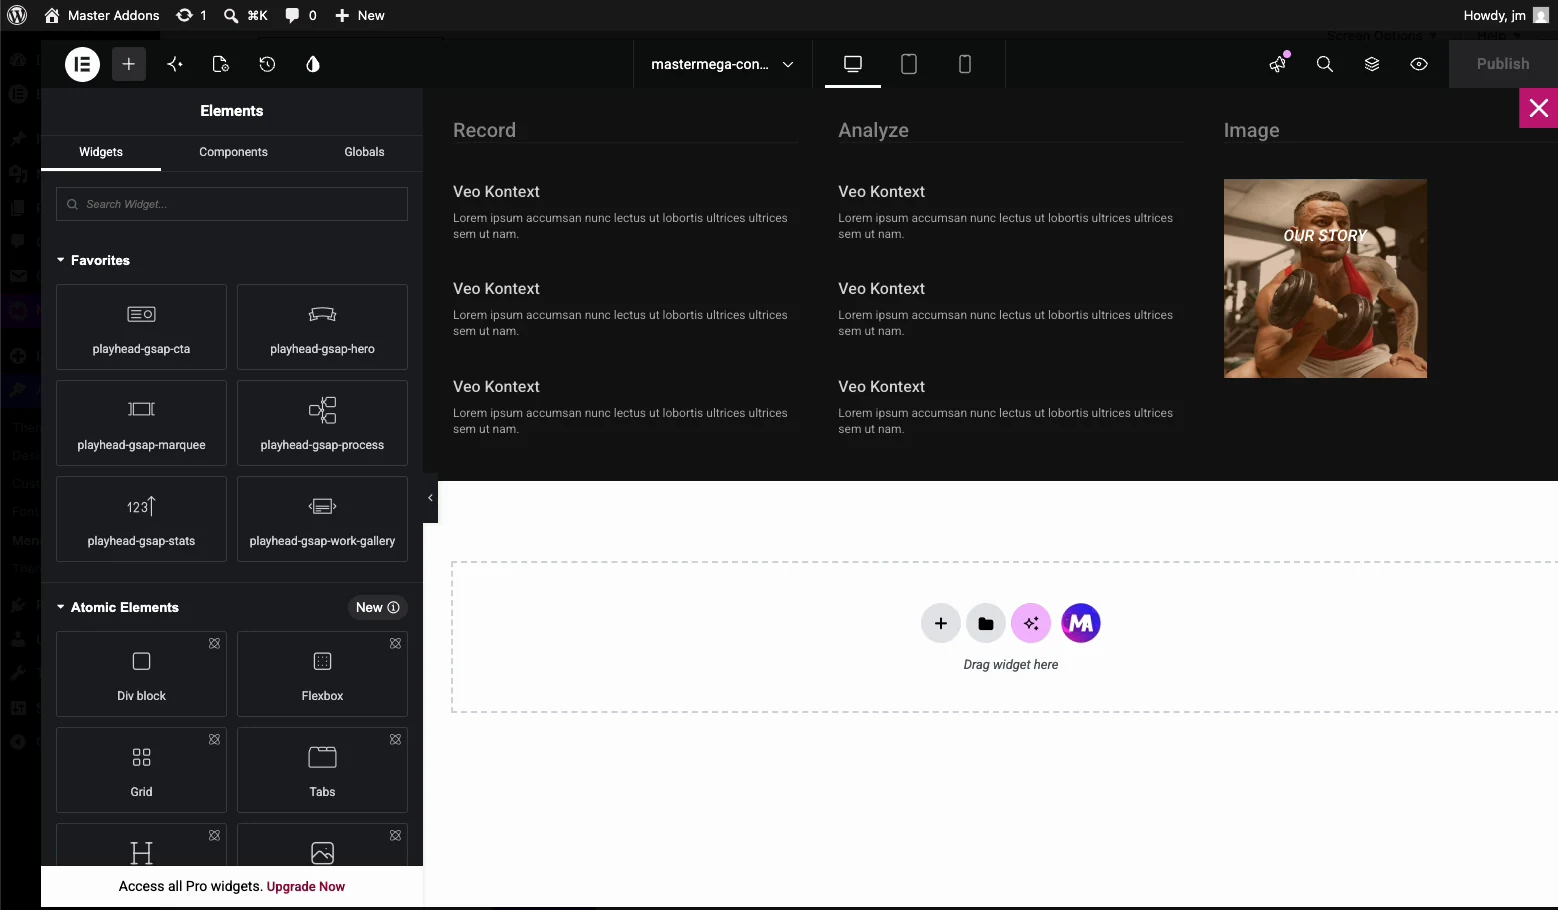The height and width of the screenshot is (910, 1558).
Task: Click atomic badge on Grid card
Action: pyautogui.click(x=214, y=739)
